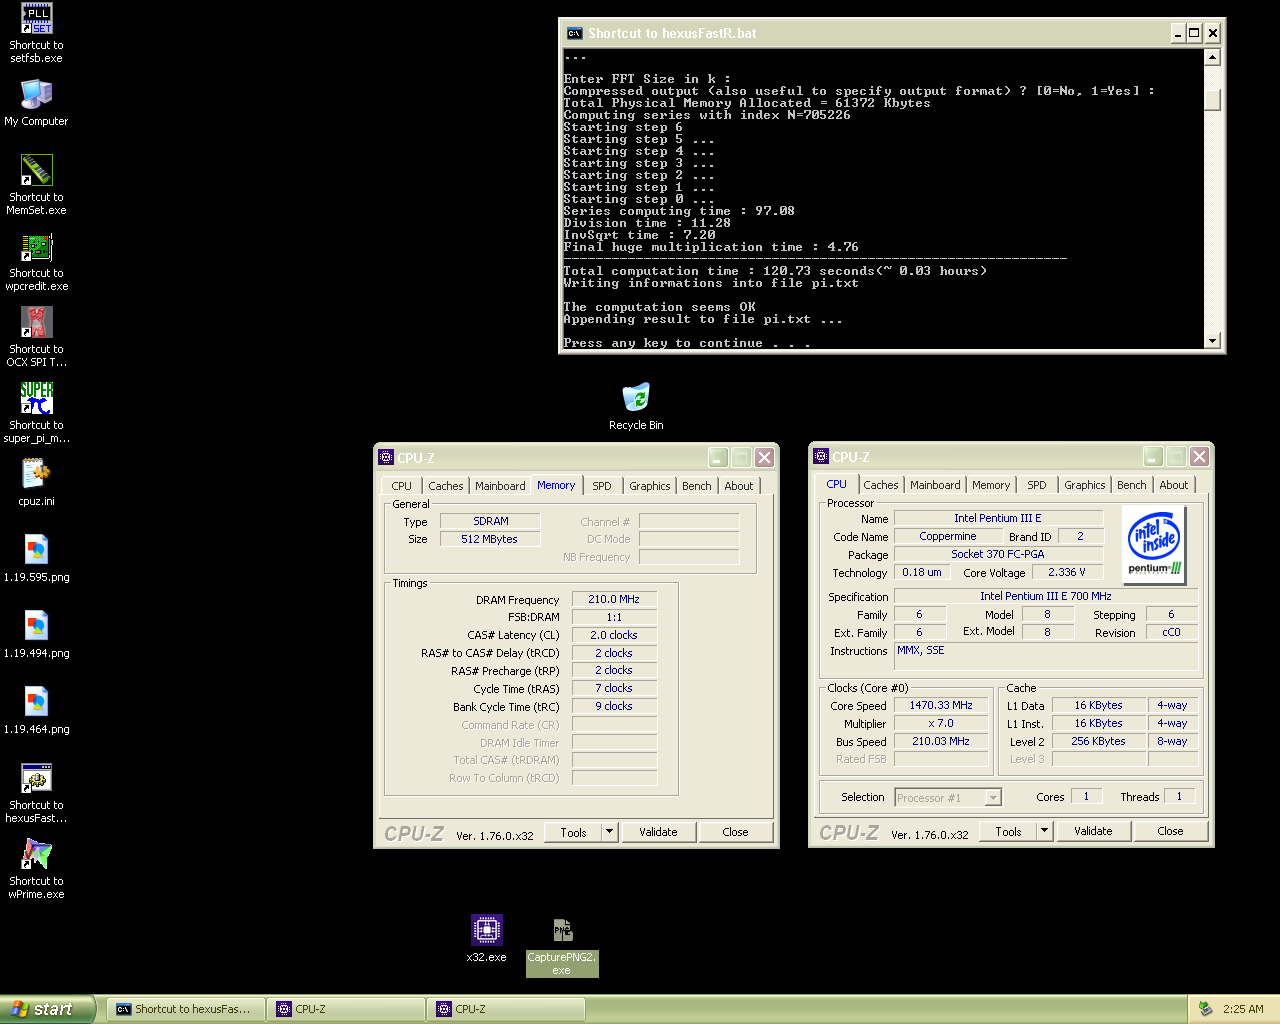
Task: Select Memory tab in left CPU-Z
Action: (556, 485)
